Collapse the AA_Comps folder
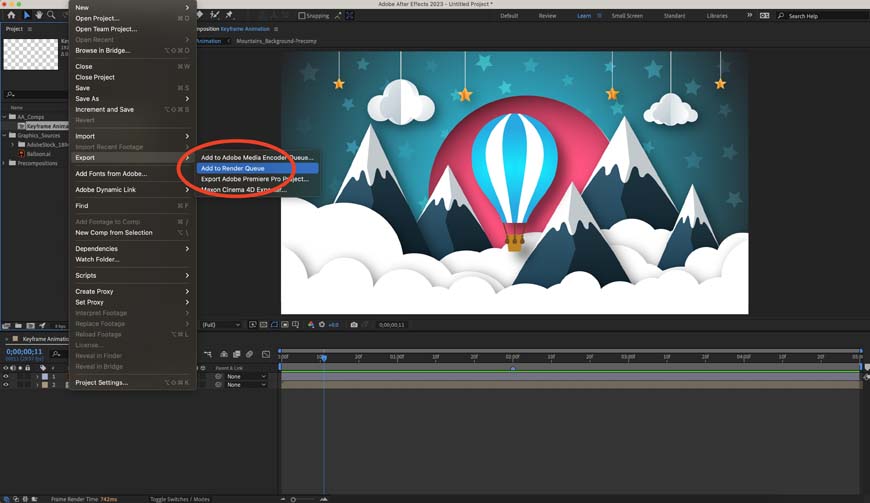Screen dimensions: 870x503 click(4, 116)
